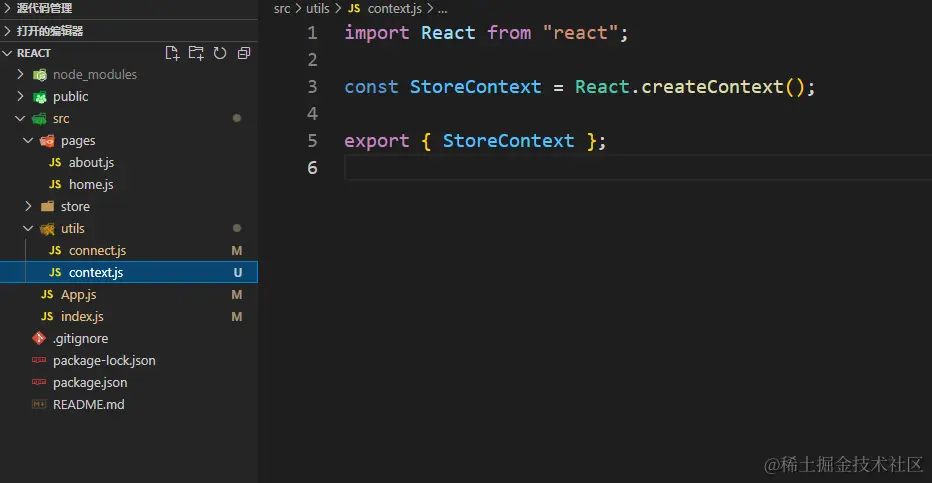
Task: Click the git icon beside .gitignore
Action: coord(39,338)
